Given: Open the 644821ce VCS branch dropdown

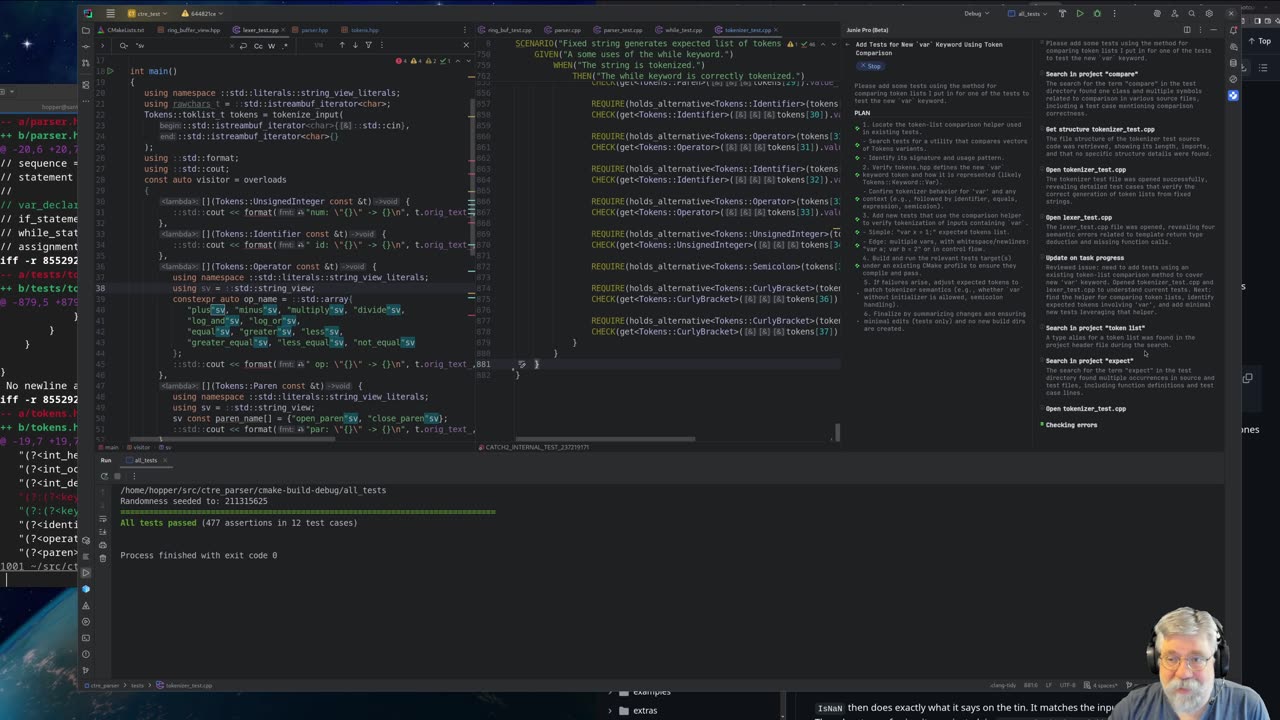Looking at the screenshot, I should 200,14.
